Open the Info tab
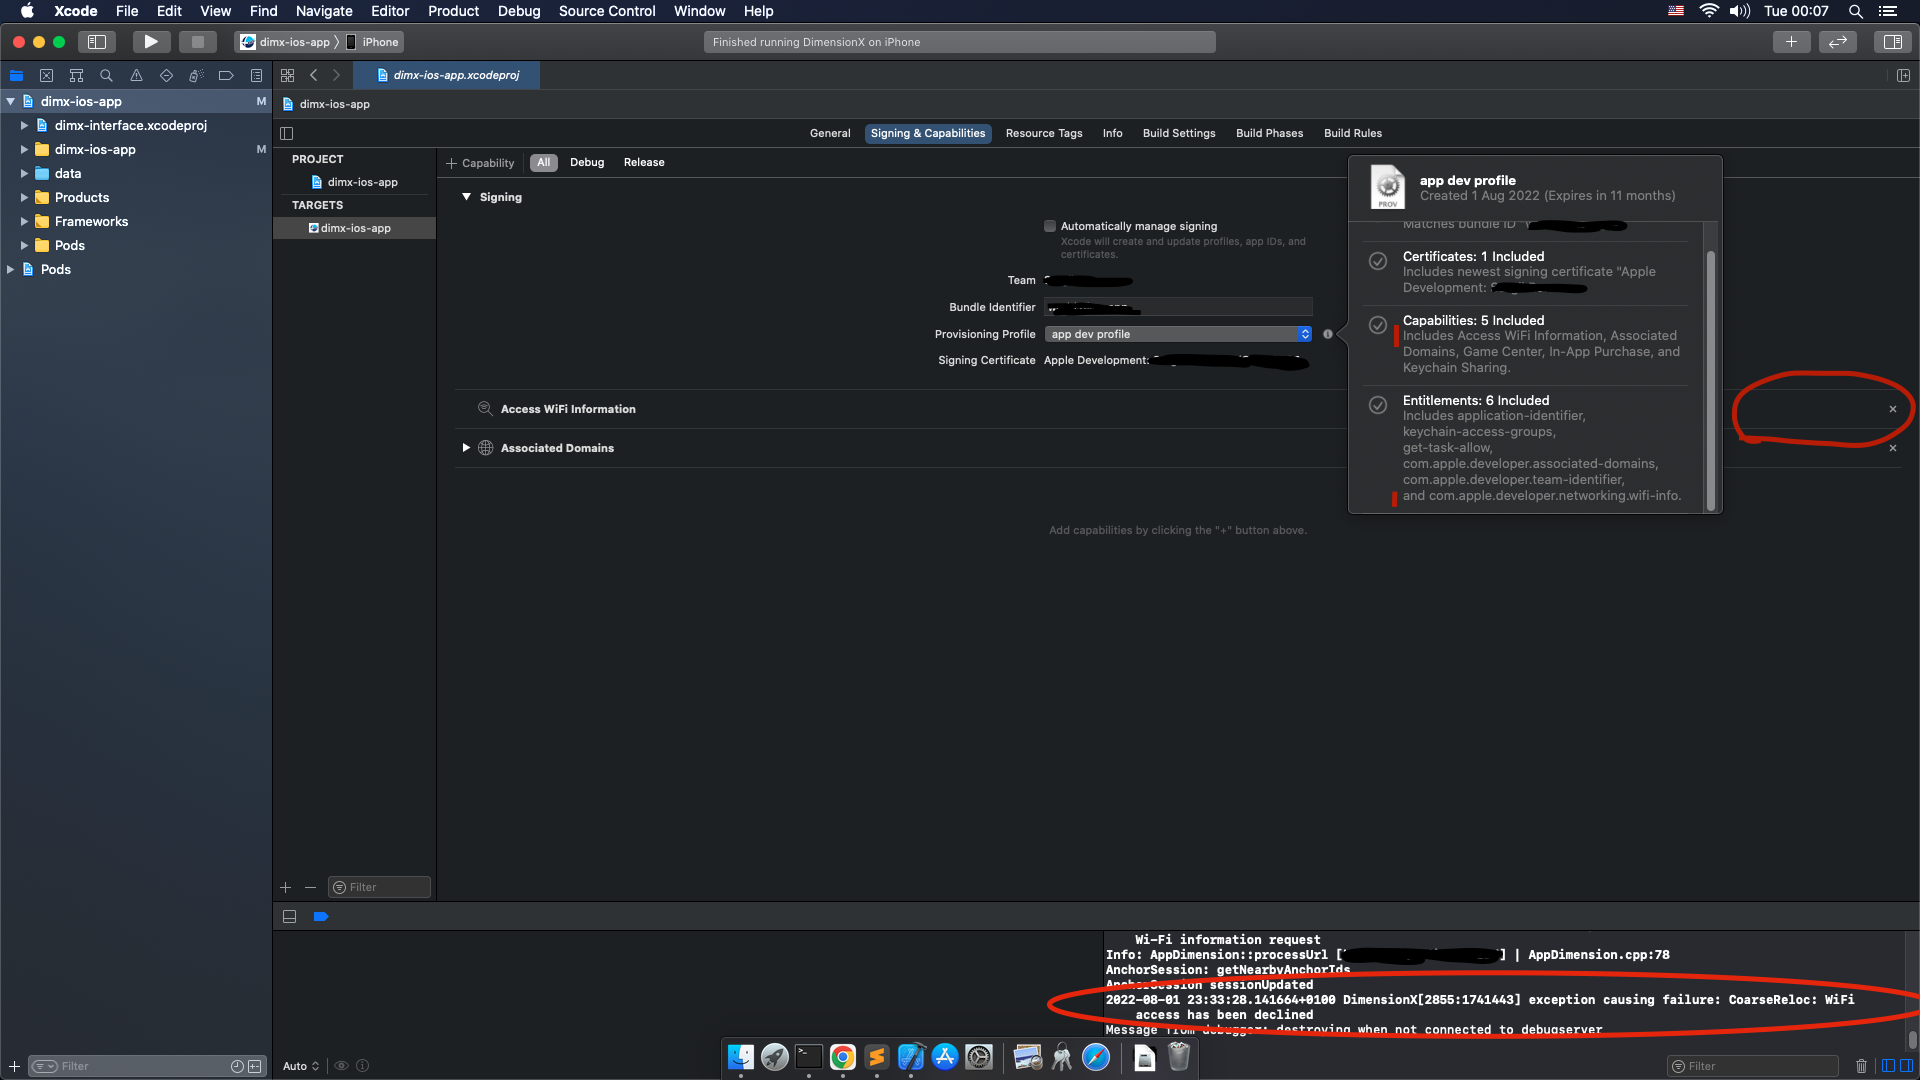Viewport: 1920px width, 1080px height. pyautogui.click(x=1112, y=133)
